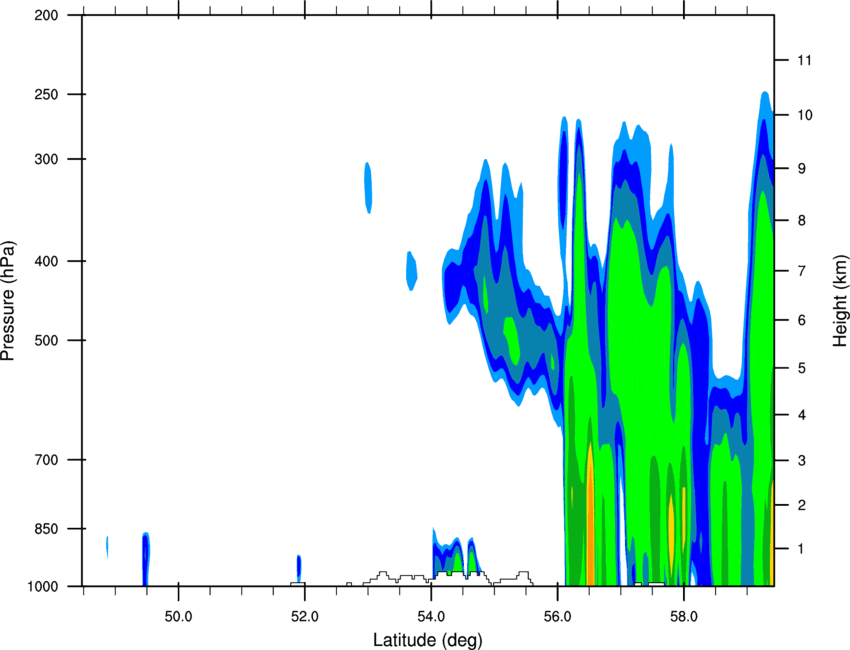Click the light-blue contour blob near latitude 53.0

368,188
